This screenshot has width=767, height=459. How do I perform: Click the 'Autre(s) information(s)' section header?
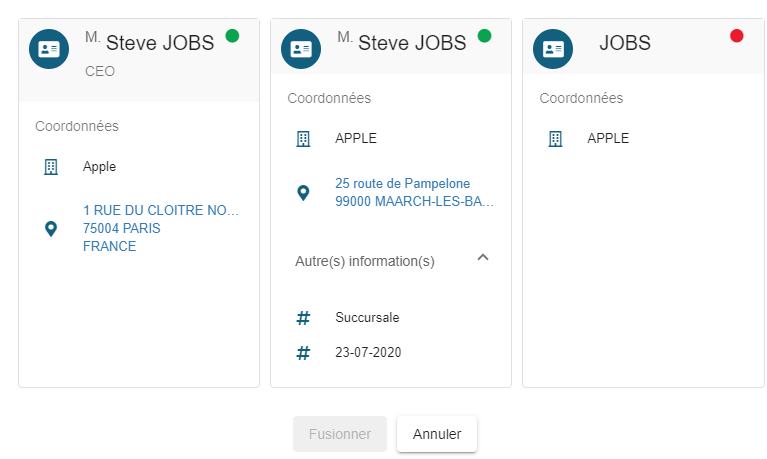[x=365, y=261]
